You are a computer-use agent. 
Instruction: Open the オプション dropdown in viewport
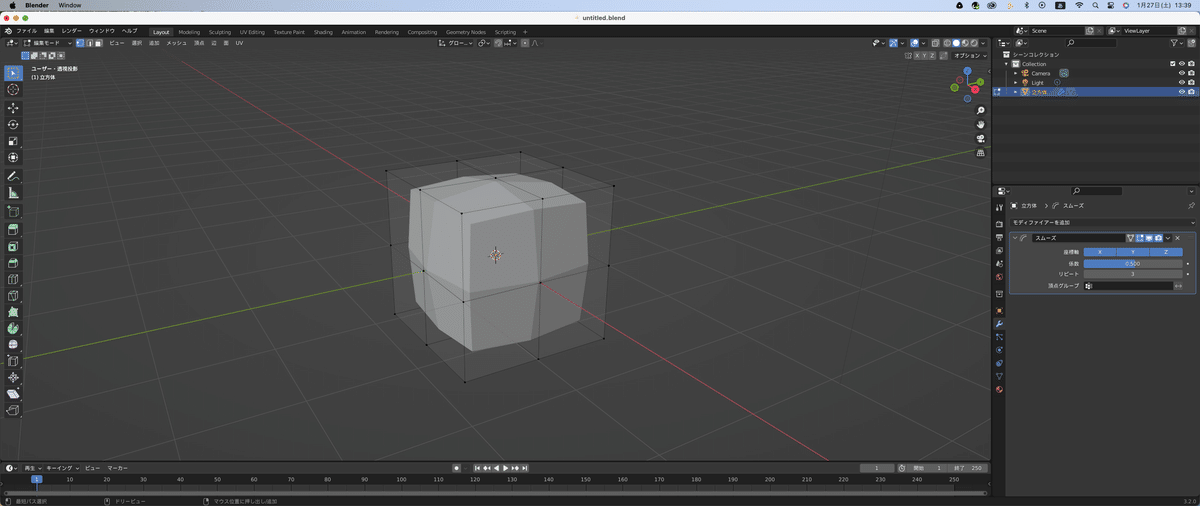(x=969, y=56)
